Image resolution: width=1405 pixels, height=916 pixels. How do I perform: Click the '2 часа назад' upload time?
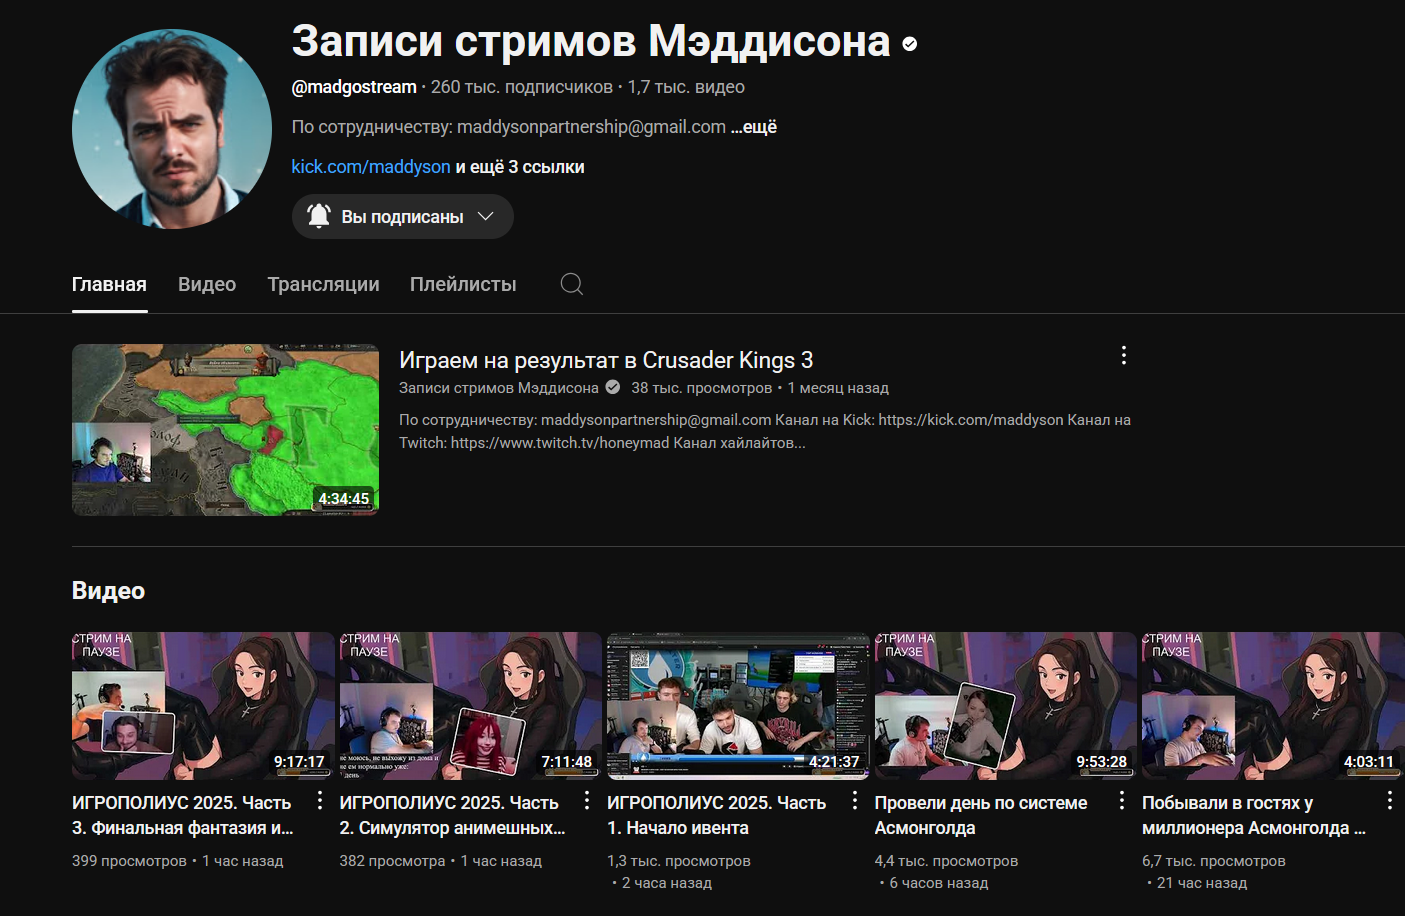pyautogui.click(x=667, y=883)
